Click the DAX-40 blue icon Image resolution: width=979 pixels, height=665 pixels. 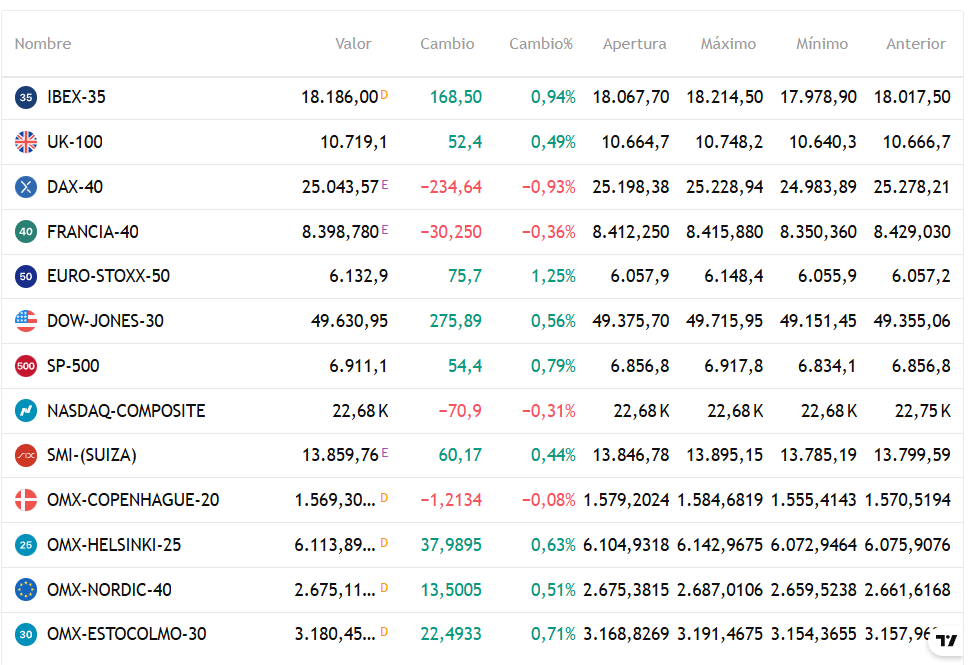coord(26,187)
